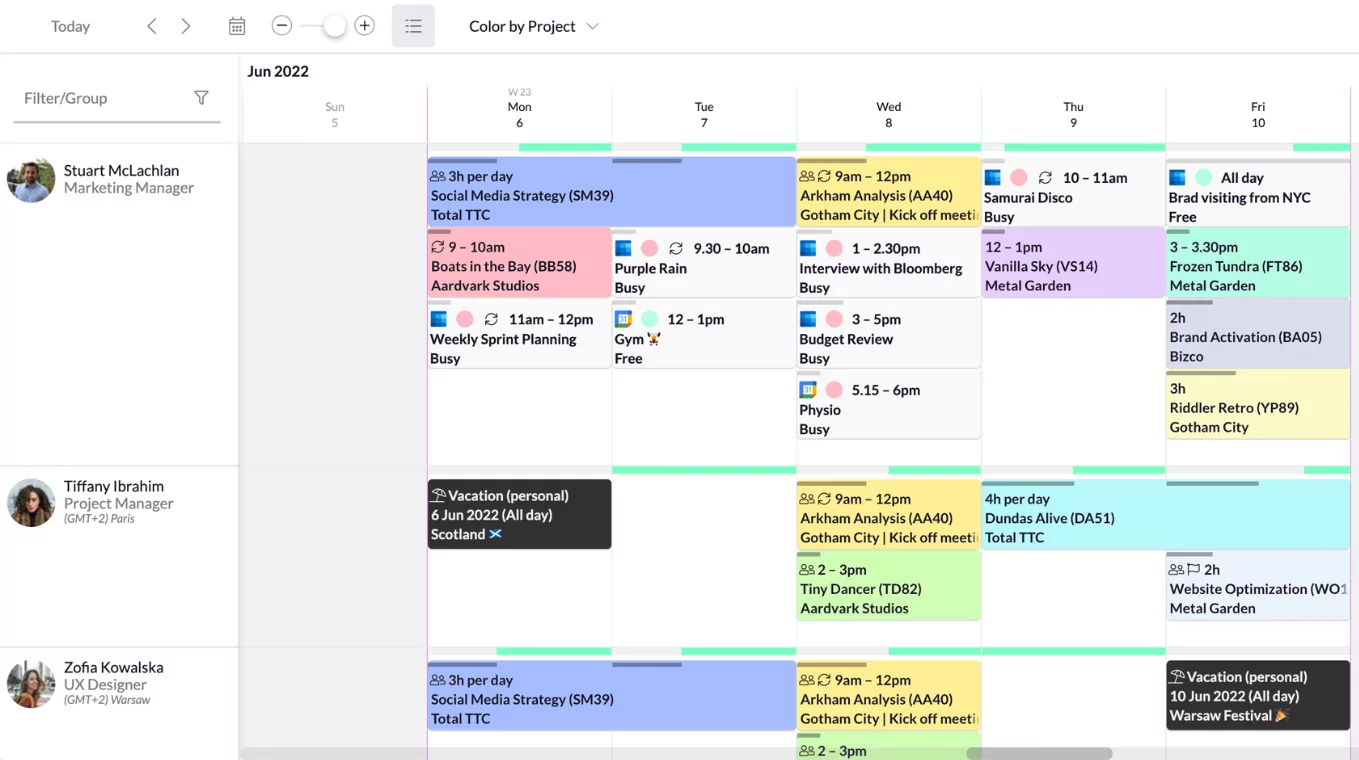
Task: Adjust the zoom level slider handle
Action: (335, 26)
